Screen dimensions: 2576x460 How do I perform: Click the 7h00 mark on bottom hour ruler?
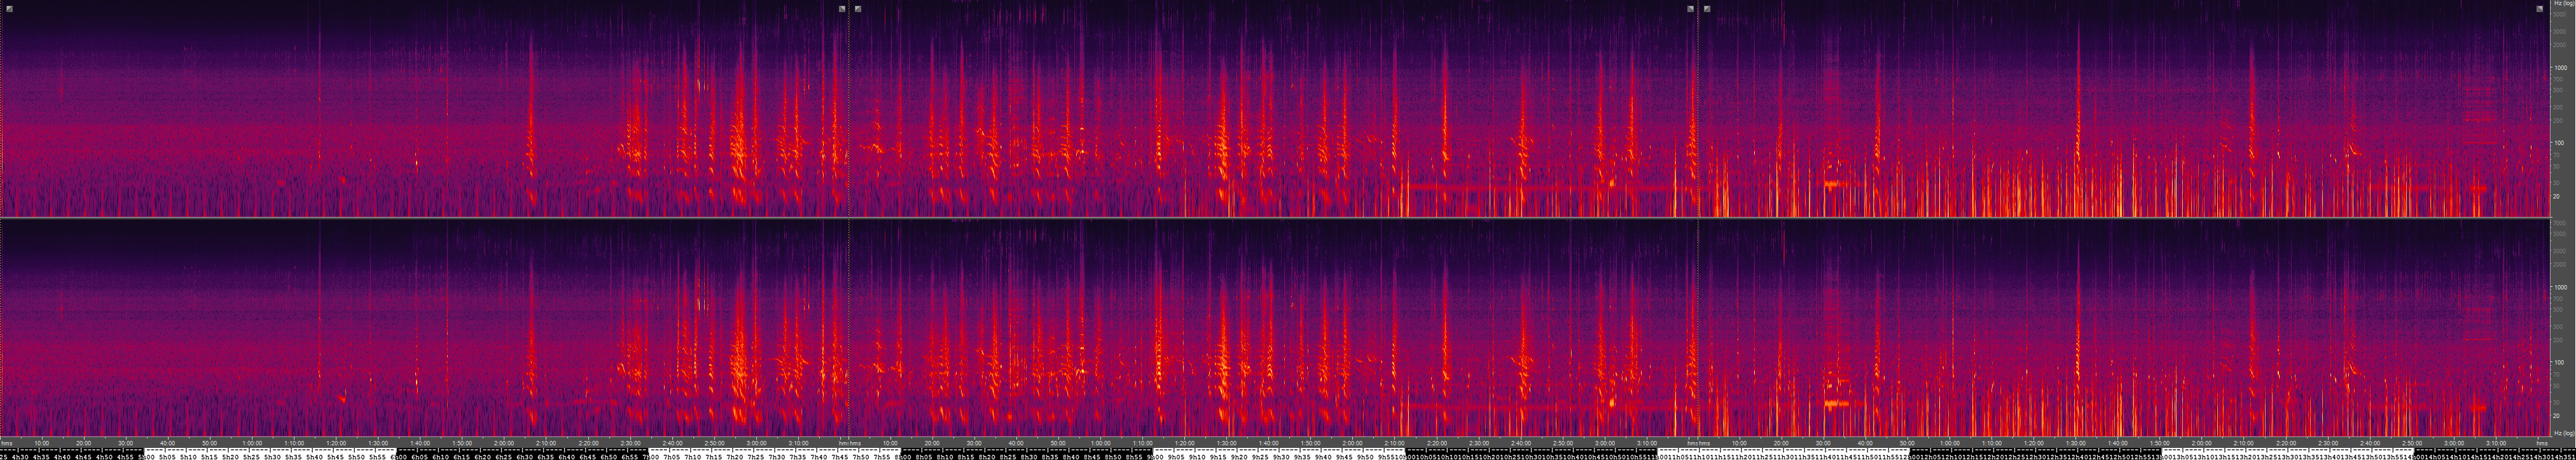pyautogui.click(x=650, y=456)
